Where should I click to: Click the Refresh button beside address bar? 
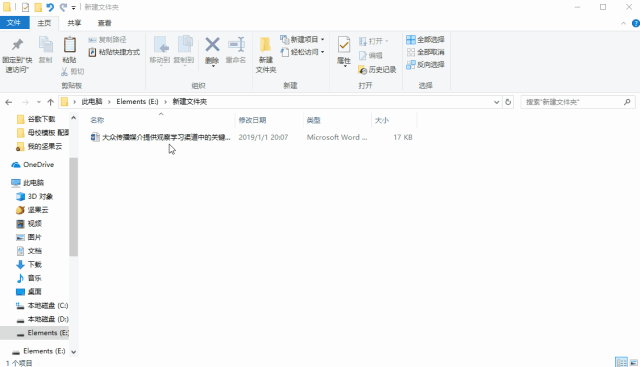point(508,102)
